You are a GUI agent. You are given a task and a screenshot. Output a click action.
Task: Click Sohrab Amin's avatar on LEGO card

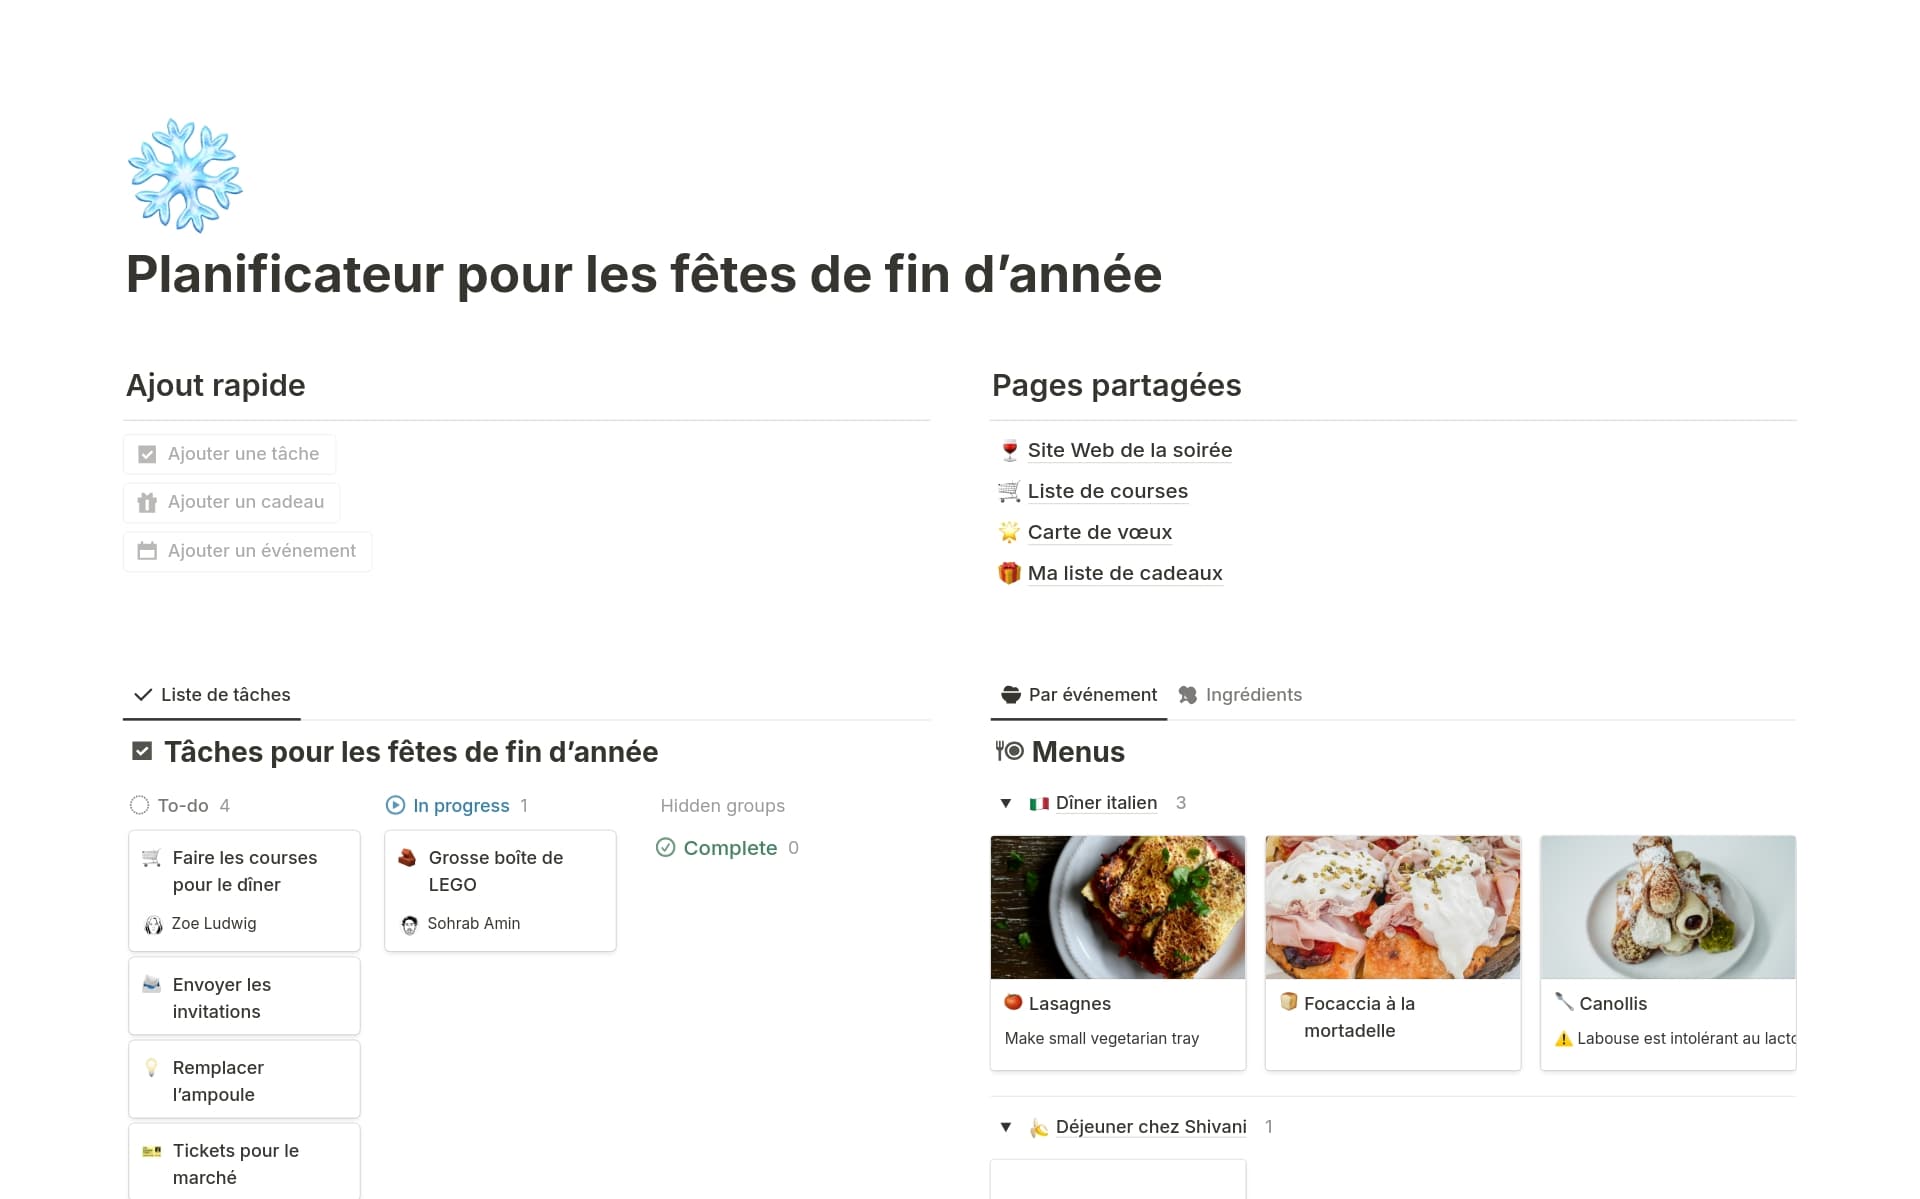409,925
